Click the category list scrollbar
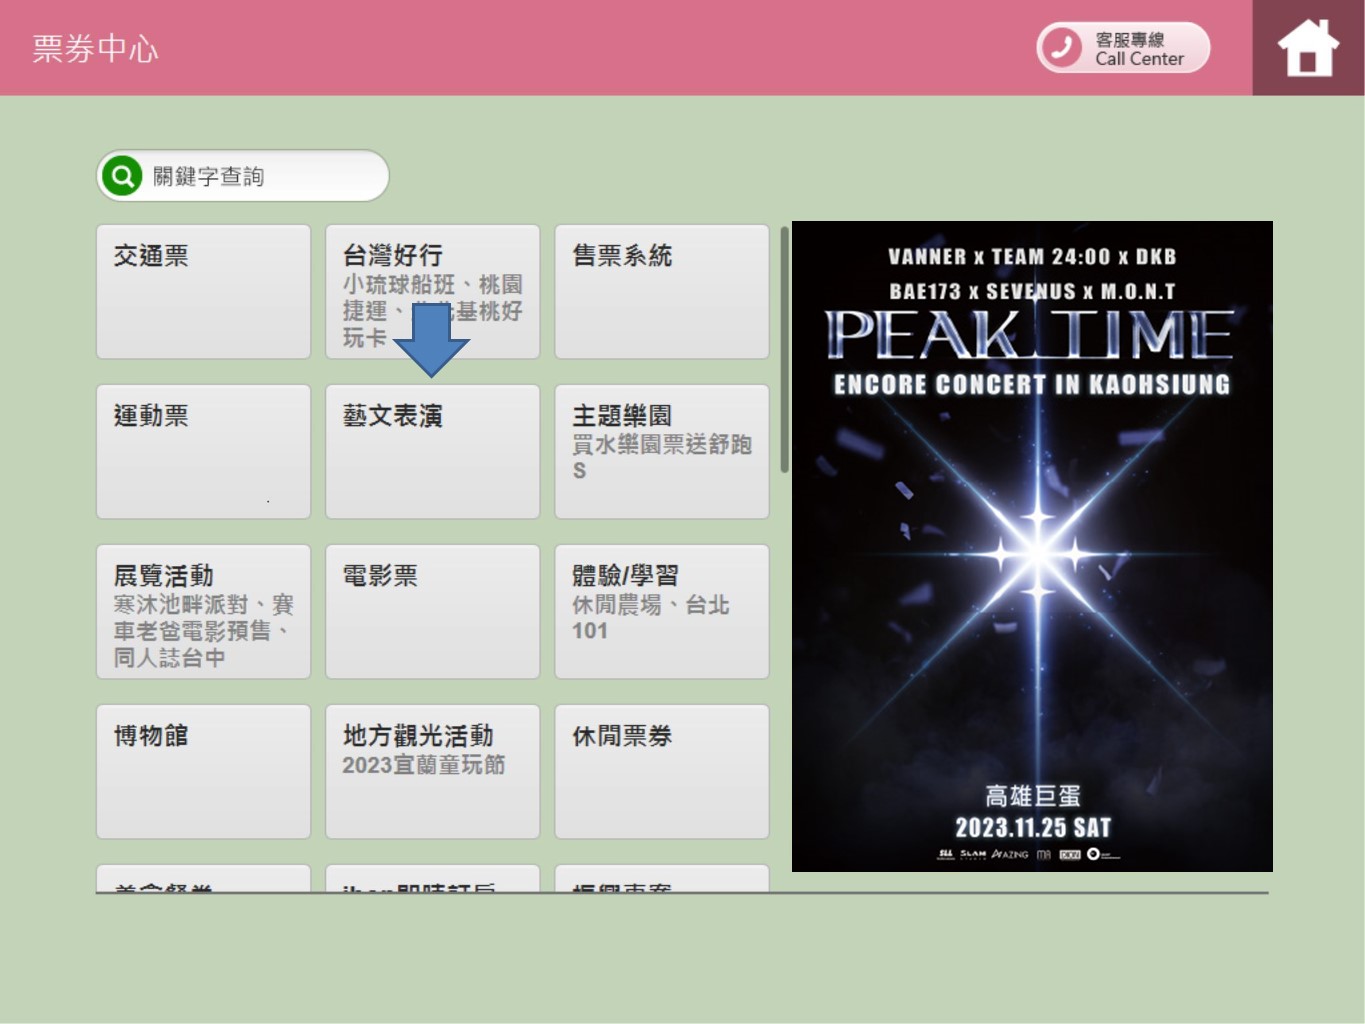The height and width of the screenshot is (1024, 1365). (785, 350)
